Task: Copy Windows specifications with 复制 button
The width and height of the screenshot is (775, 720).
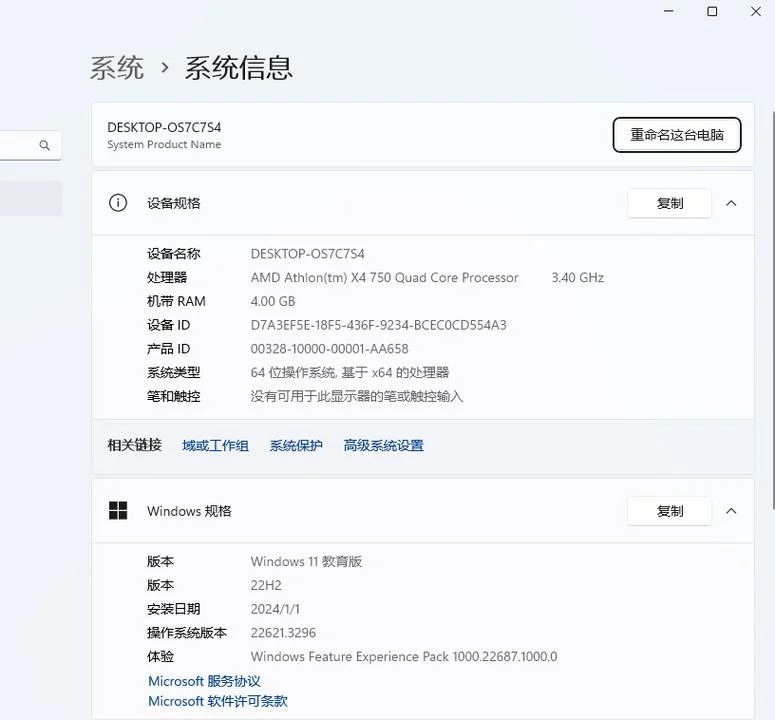Action: (669, 511)
